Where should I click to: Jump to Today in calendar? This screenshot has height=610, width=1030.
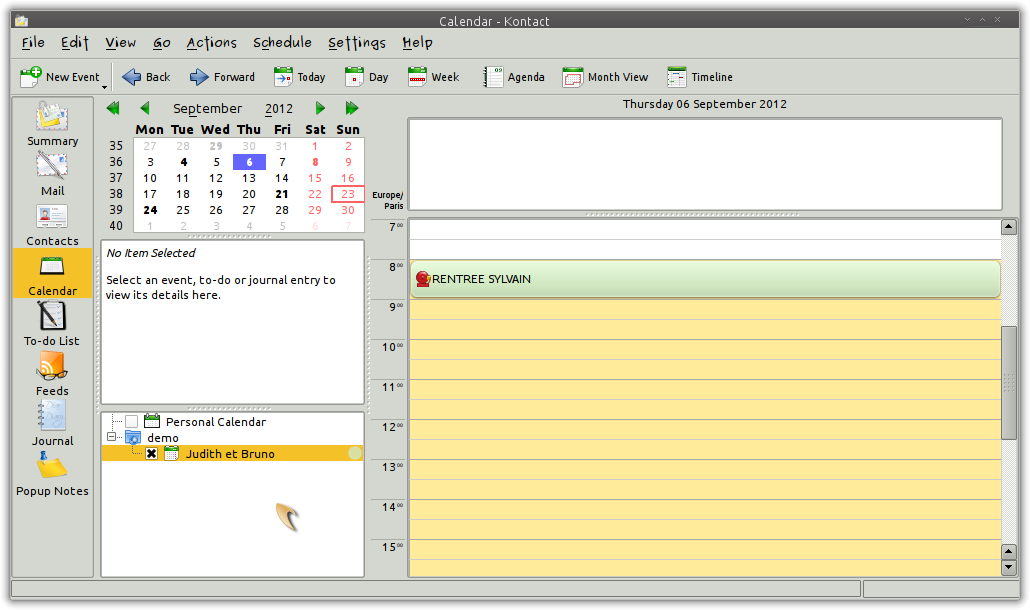click(300, 77)
